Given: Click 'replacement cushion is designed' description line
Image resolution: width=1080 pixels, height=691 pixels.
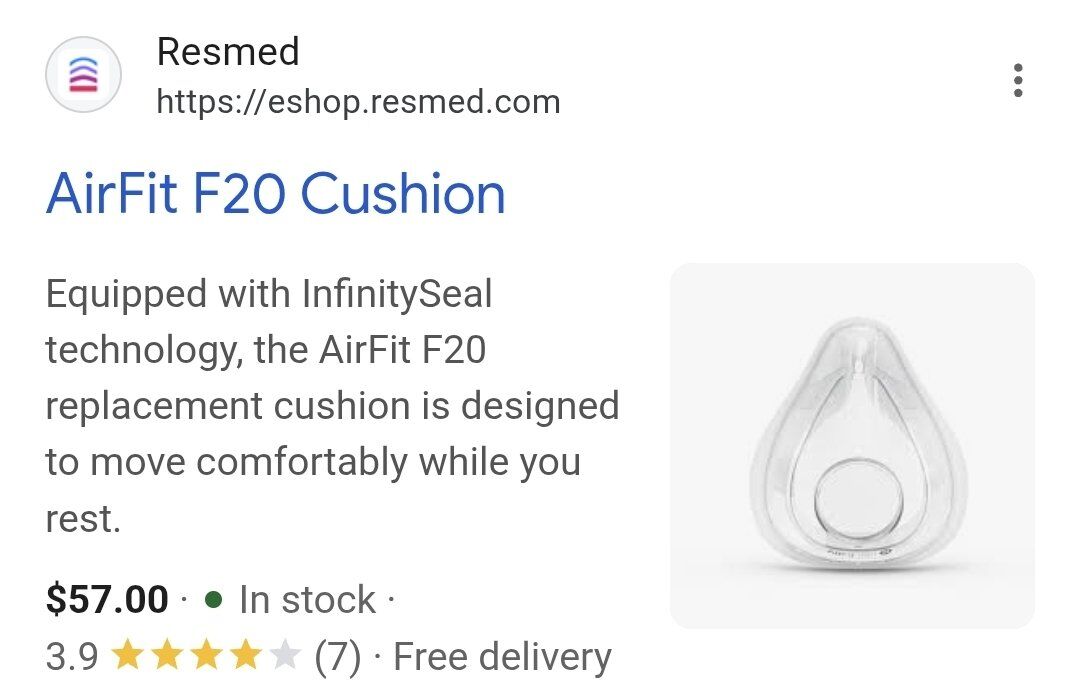Looking at the screenshot, I should click(x=332, y=407).
